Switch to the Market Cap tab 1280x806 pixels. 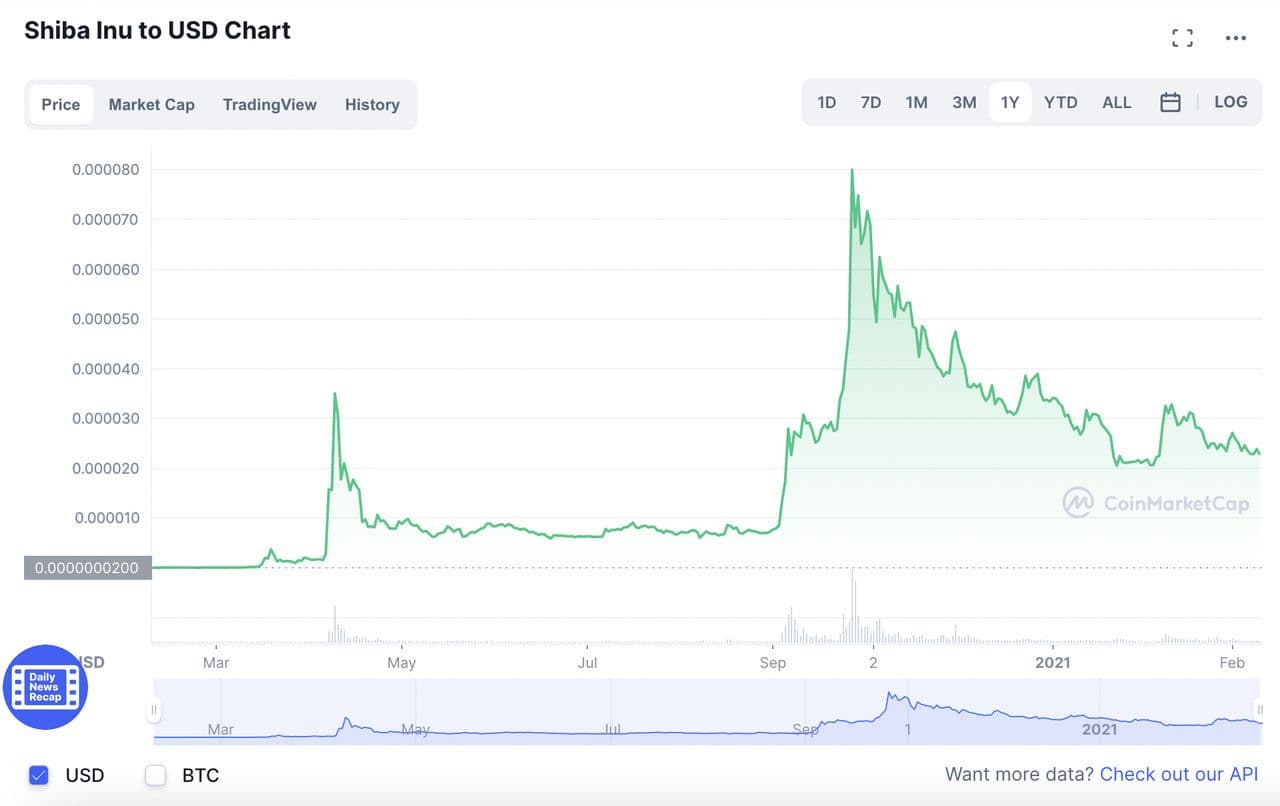coord(151,104)
